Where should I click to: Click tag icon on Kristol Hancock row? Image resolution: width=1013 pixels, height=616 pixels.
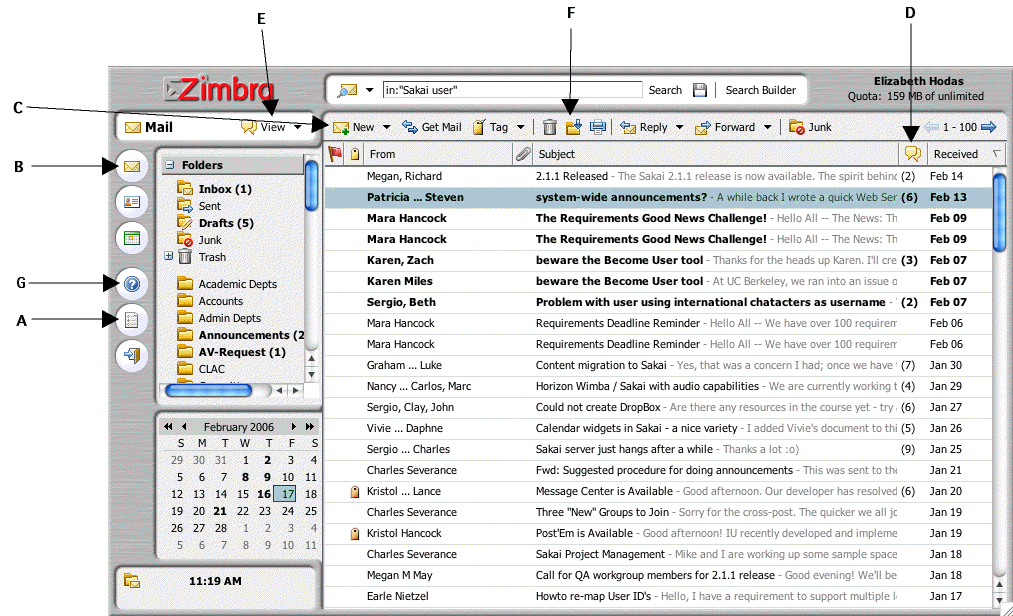[x=355, y=534]
